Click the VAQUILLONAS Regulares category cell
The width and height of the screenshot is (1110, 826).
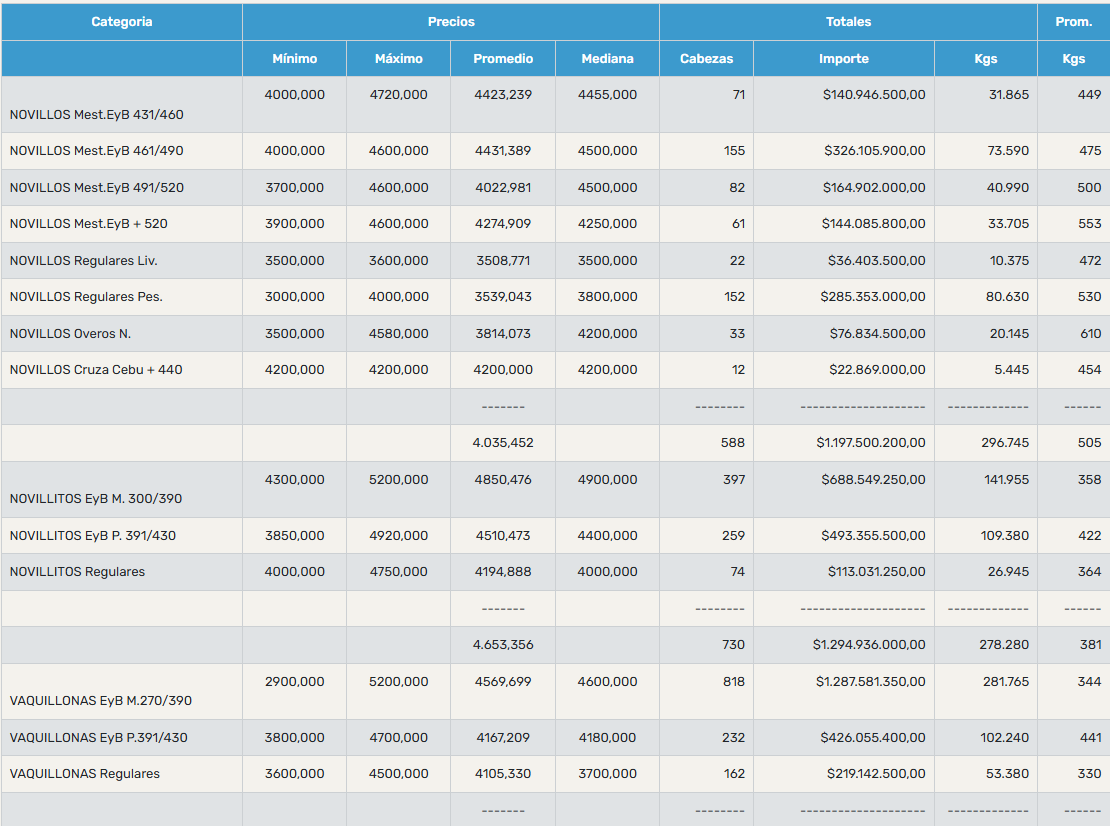[x=122, y=774]
